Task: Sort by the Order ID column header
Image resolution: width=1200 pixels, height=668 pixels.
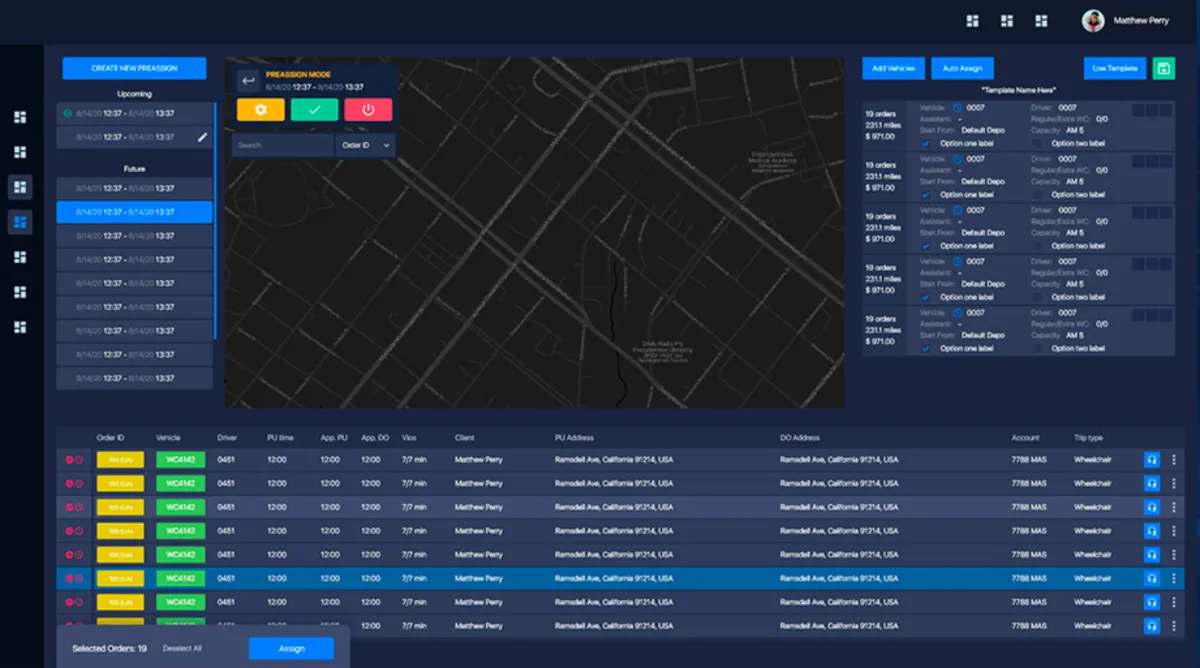Action: (110, 437)
